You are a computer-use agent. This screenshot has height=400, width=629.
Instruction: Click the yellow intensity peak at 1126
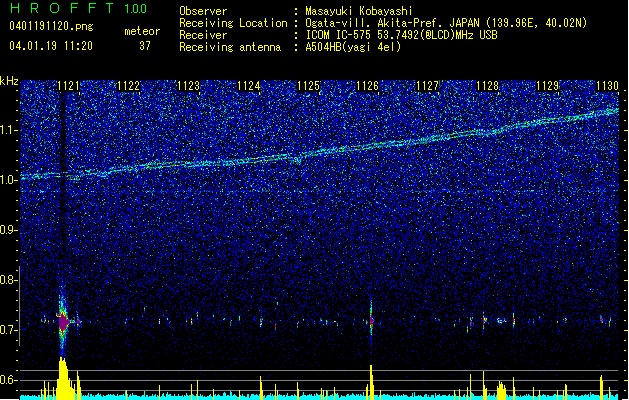(x=371, y=380)
